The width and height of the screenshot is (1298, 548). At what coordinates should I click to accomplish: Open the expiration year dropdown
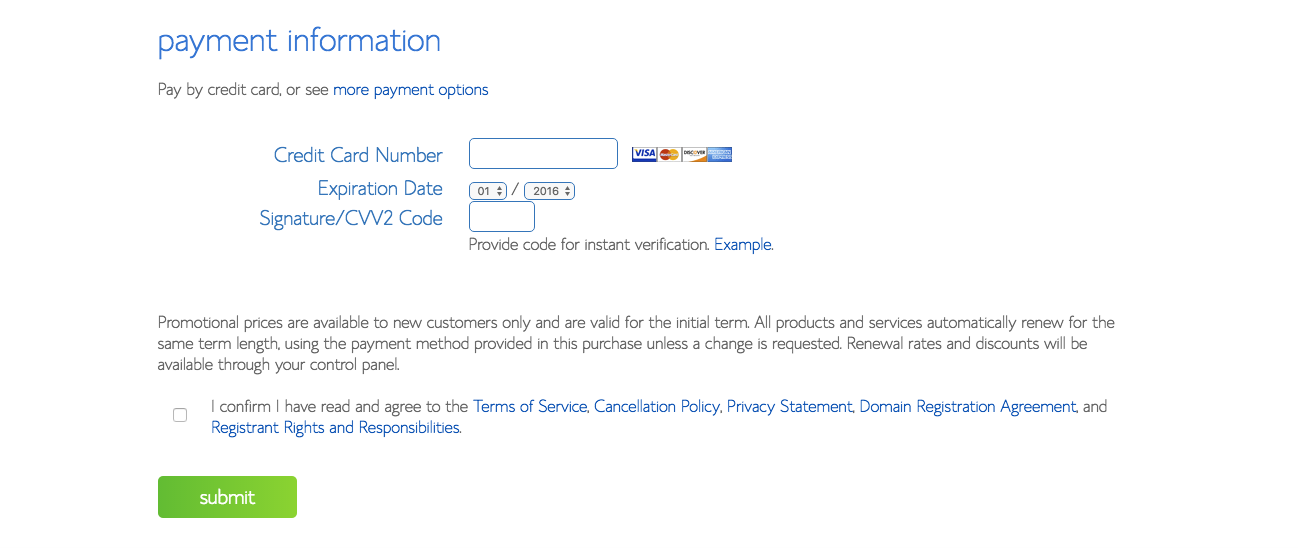(x=549, y=191)
